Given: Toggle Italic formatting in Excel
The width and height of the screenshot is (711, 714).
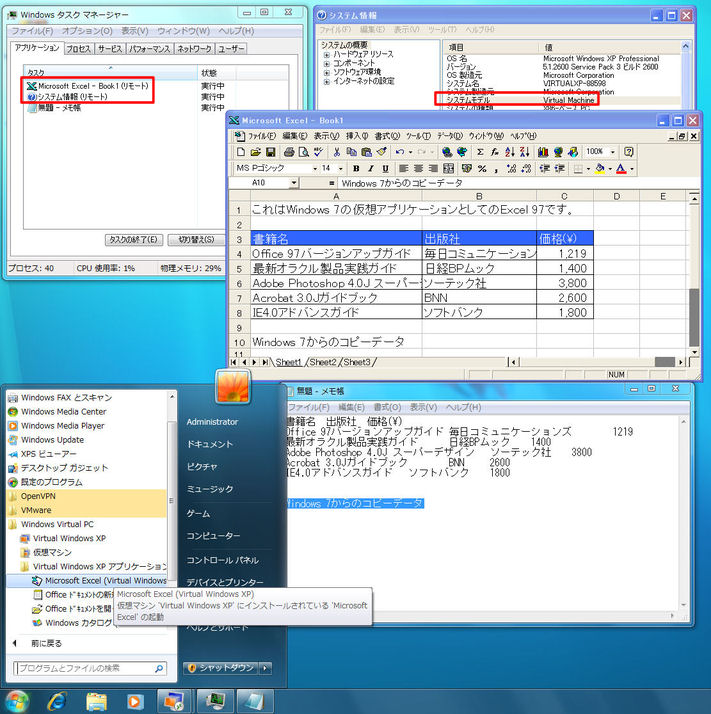Looking at the screenshot, I should pos(371,168).
